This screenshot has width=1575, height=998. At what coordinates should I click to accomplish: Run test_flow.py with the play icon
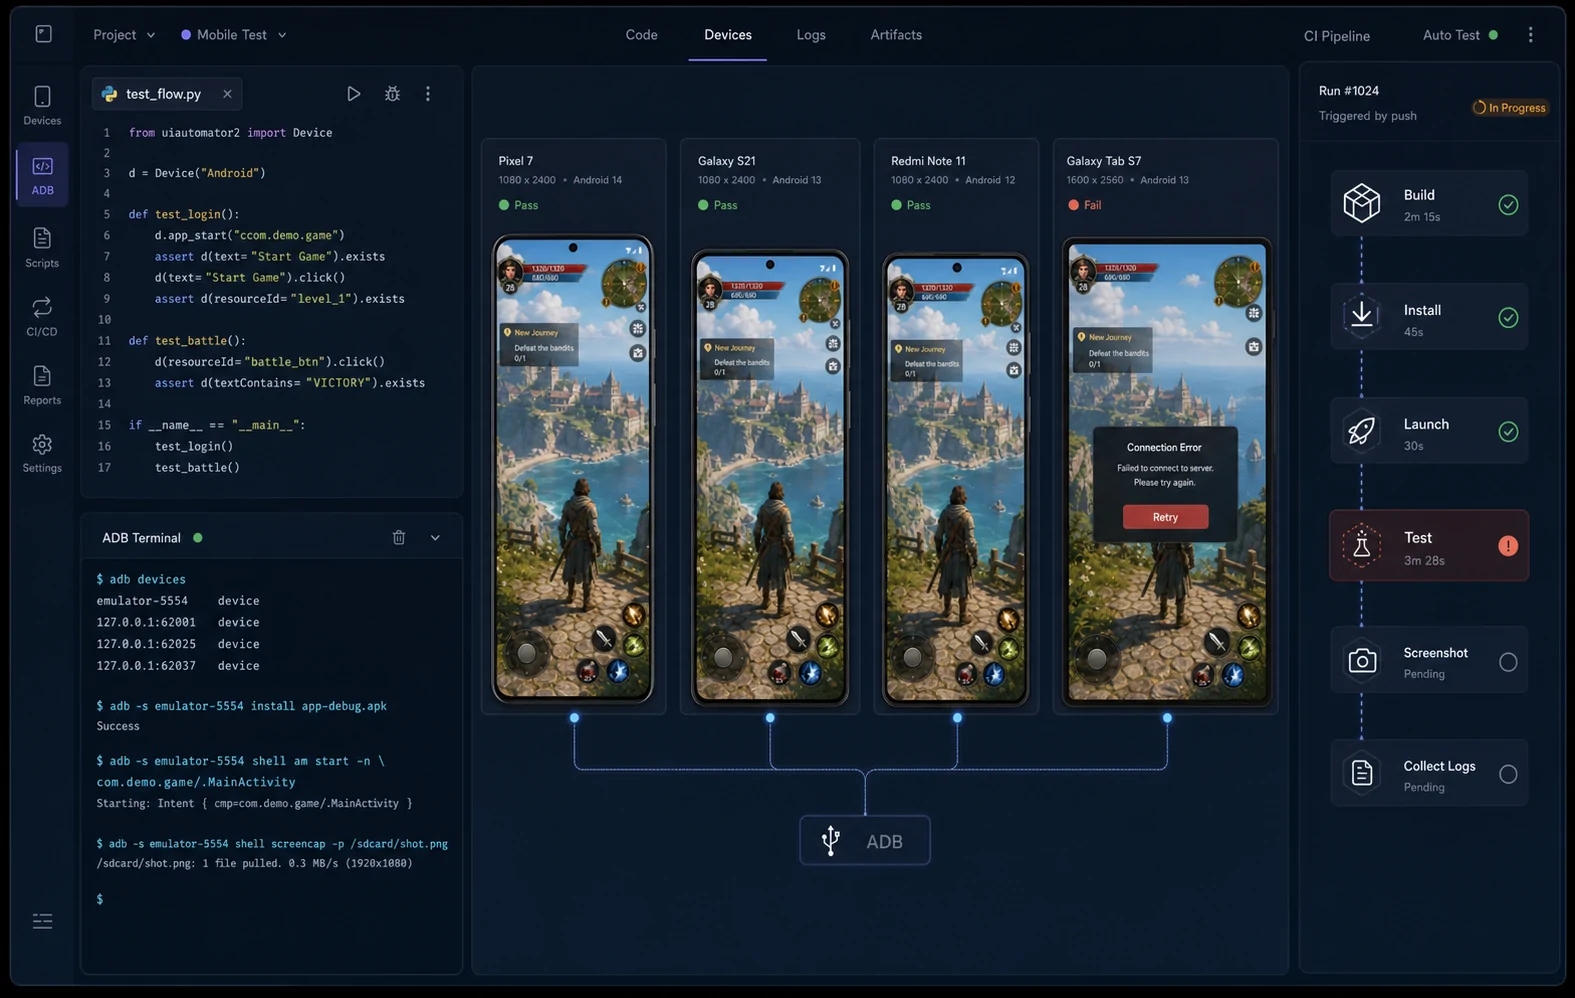pyautogui.click(x=353, y=93)
